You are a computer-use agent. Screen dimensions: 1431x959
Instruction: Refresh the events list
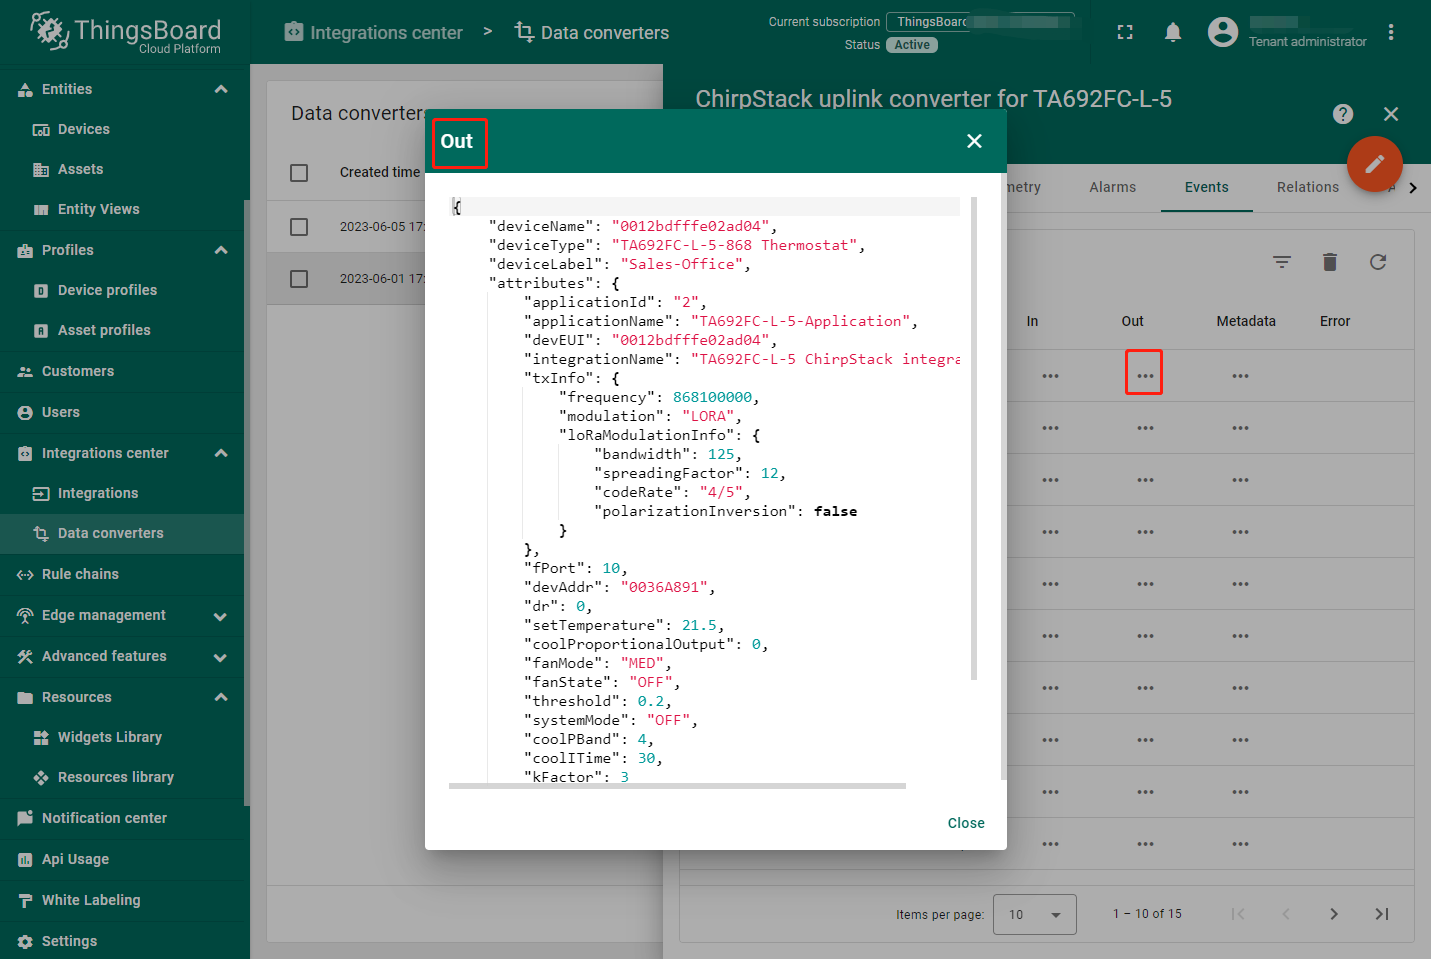(x=1378, y=262)
